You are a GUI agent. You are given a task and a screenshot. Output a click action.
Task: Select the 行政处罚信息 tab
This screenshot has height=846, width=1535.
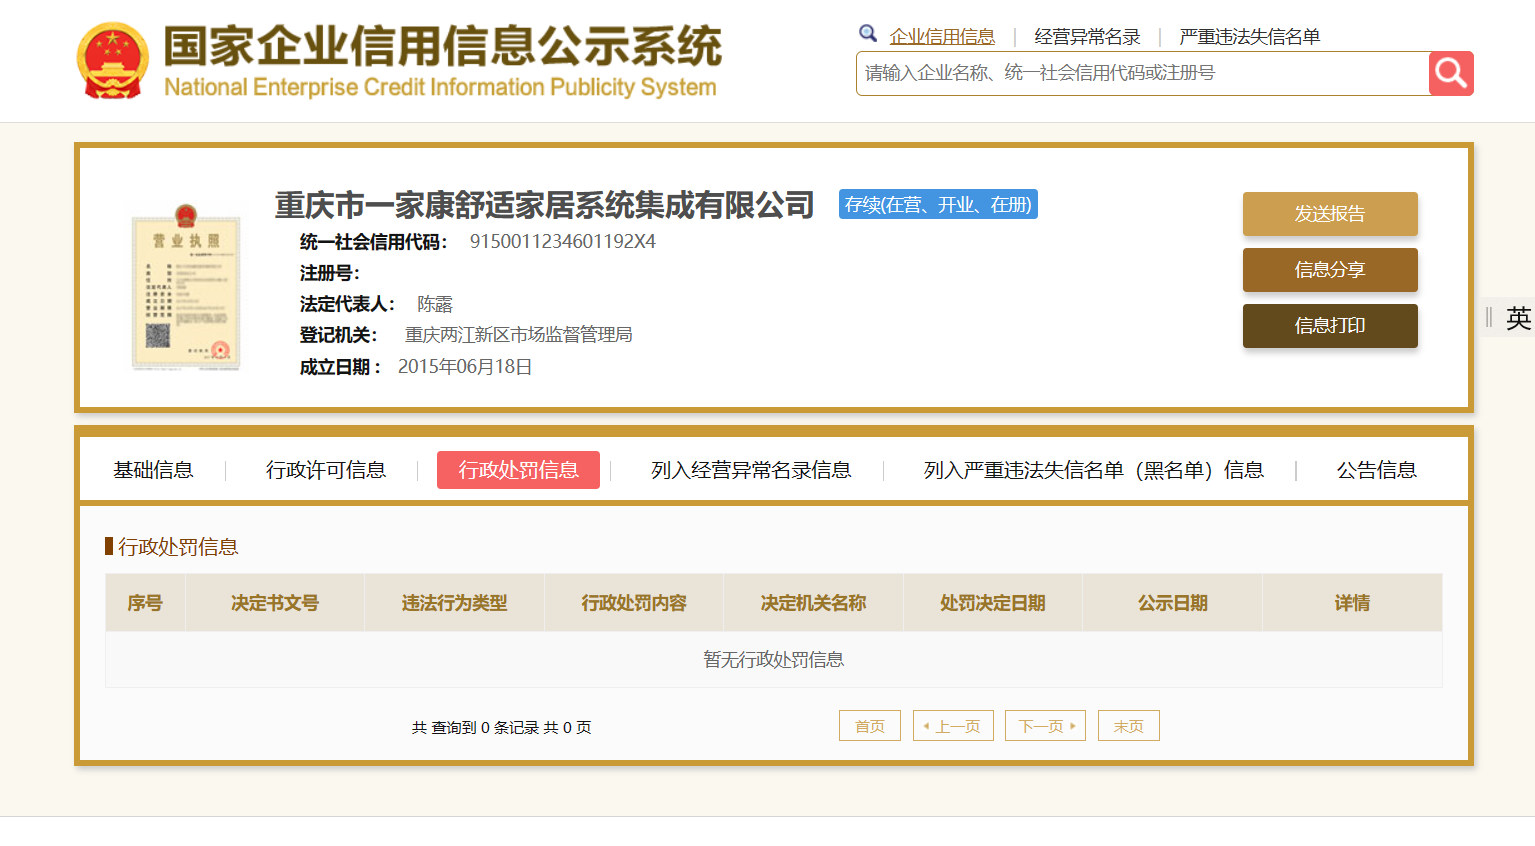[x=518, y=470]
